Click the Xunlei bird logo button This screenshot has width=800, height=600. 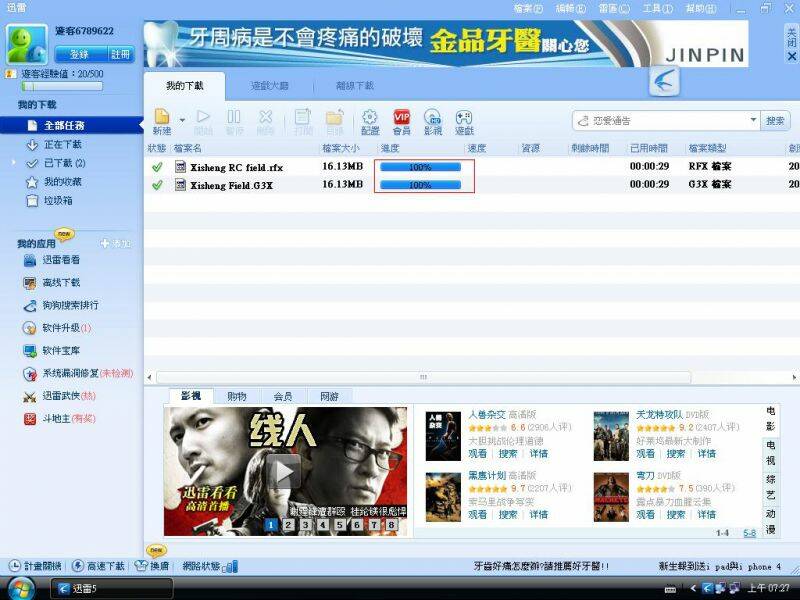pos(664,82)
